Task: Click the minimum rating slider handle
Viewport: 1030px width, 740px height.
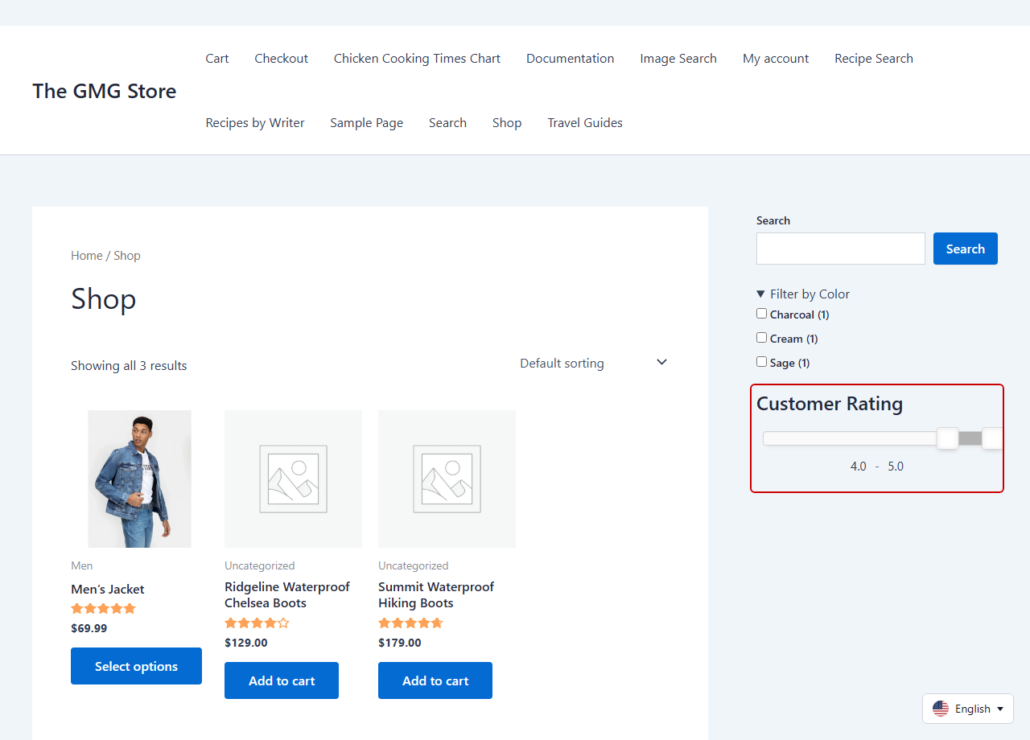Action: pos(947,438)
